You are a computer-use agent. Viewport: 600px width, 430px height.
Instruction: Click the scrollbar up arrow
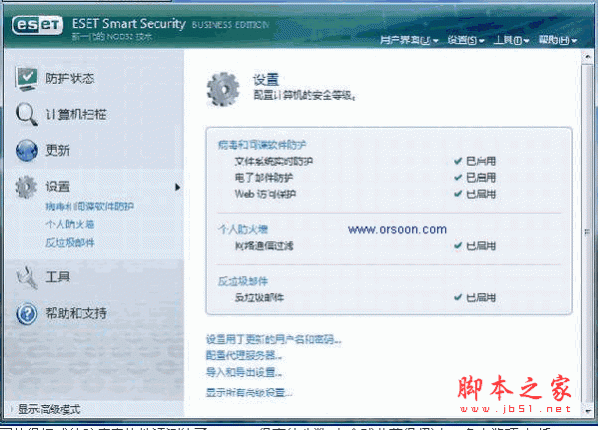(x=588, y=57)
